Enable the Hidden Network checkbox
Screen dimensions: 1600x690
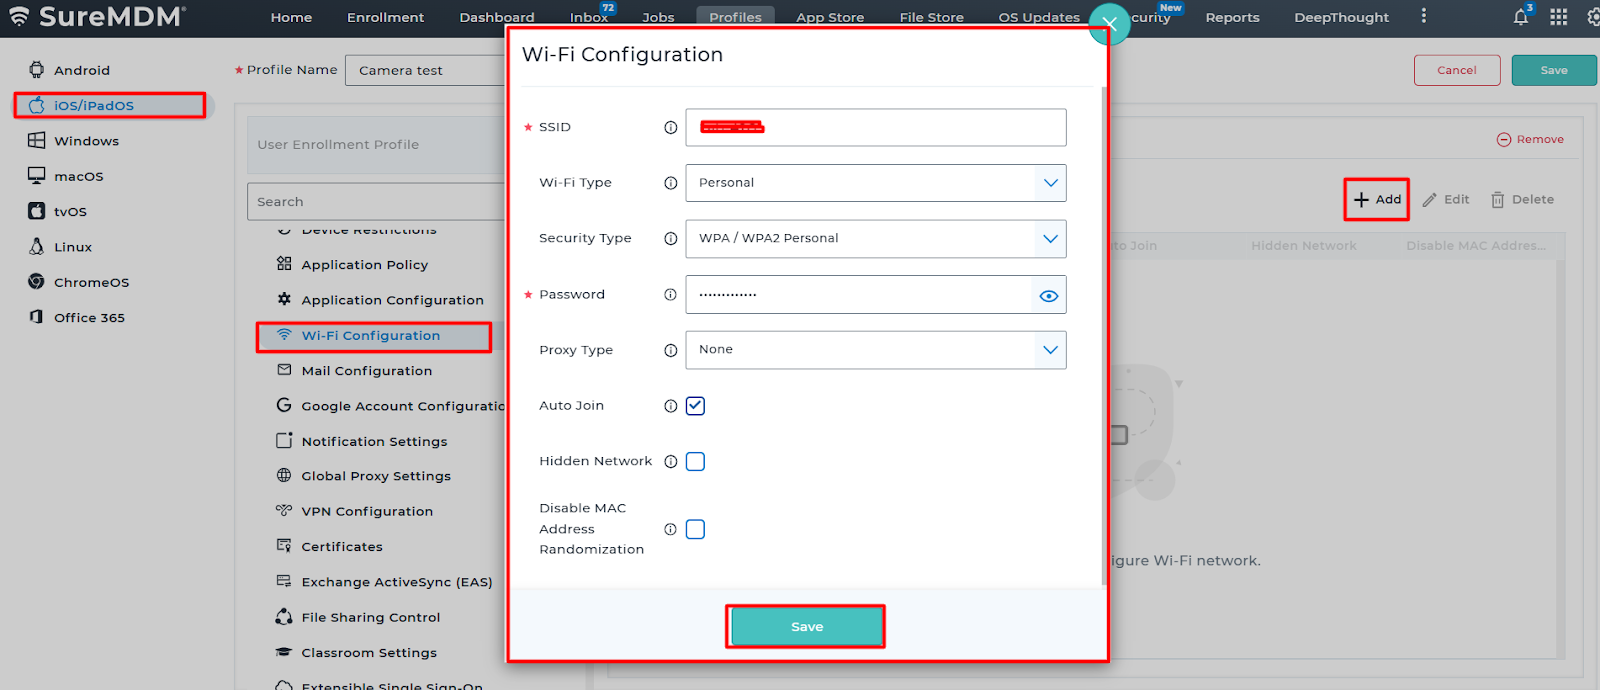pos(696,461)
